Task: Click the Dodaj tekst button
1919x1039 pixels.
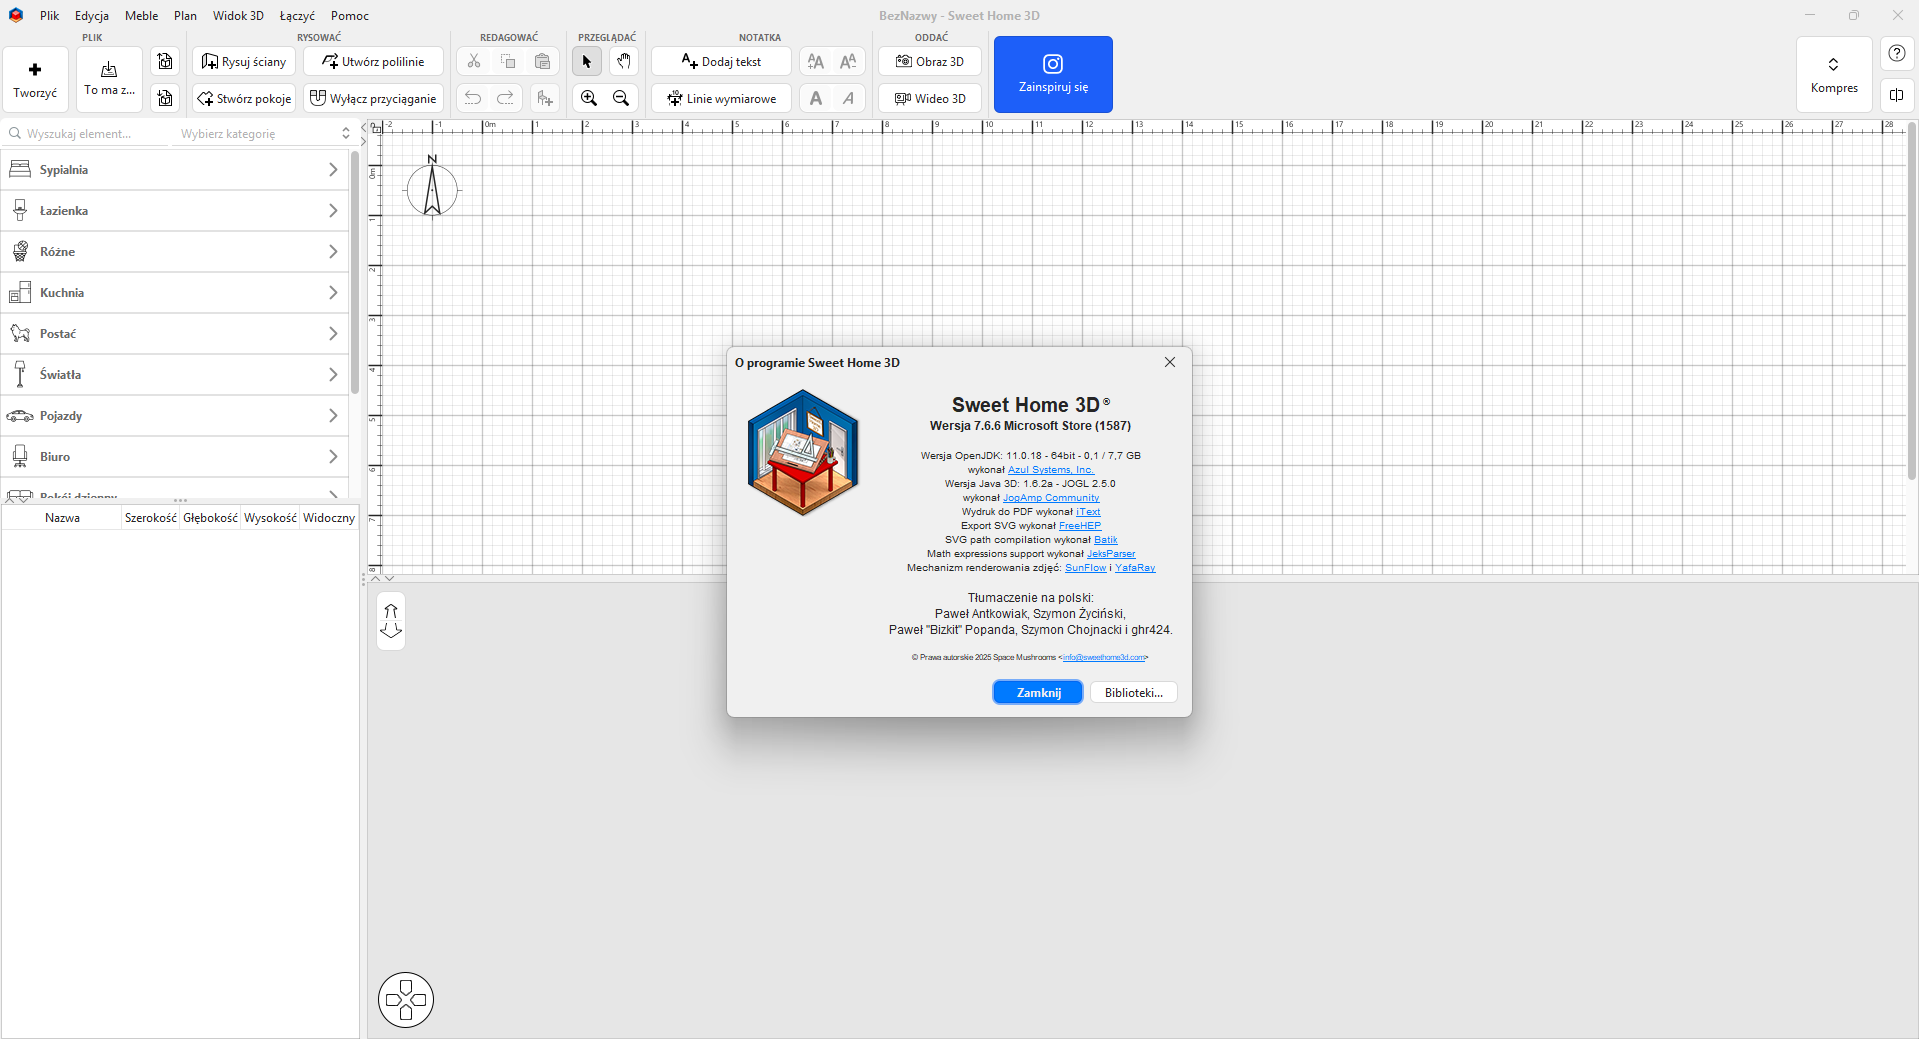Action: pos(721,61)
